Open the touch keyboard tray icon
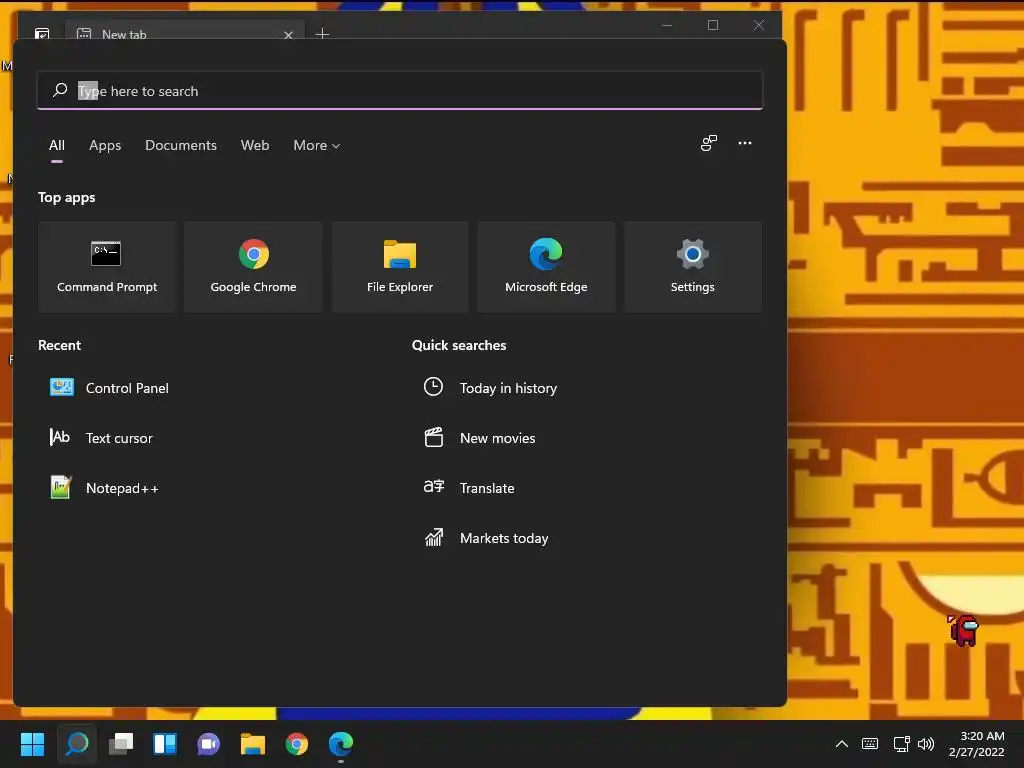Viewport: 1024px width, 768px height. point(870,744)
